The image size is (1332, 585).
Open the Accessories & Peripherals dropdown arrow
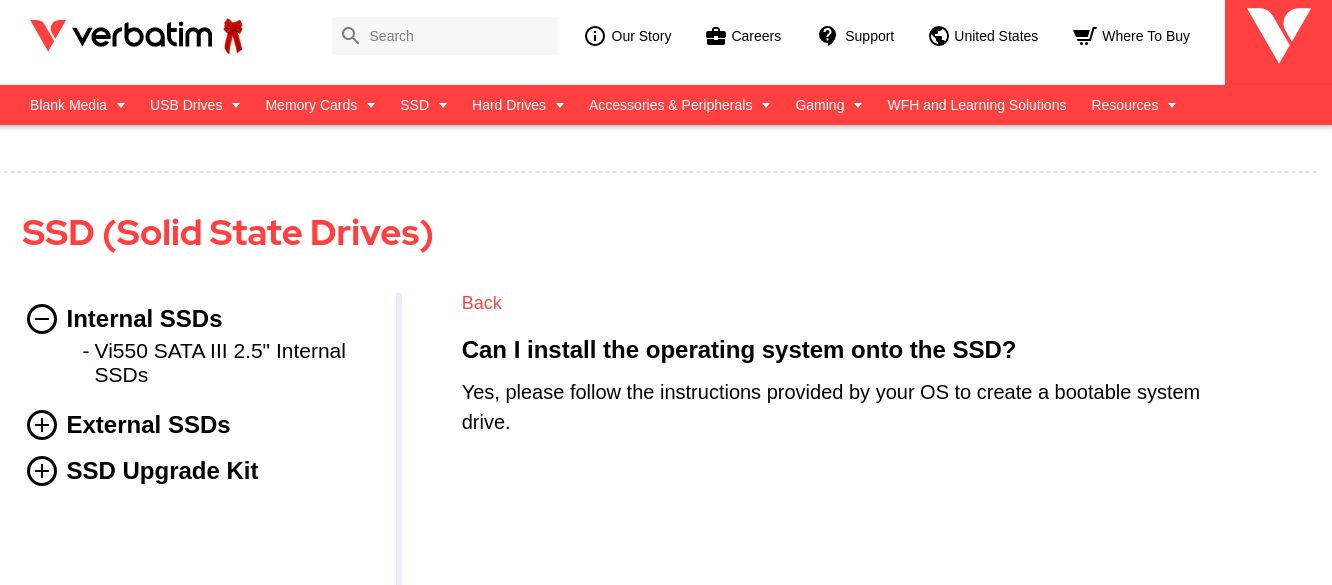pos(766,105)
